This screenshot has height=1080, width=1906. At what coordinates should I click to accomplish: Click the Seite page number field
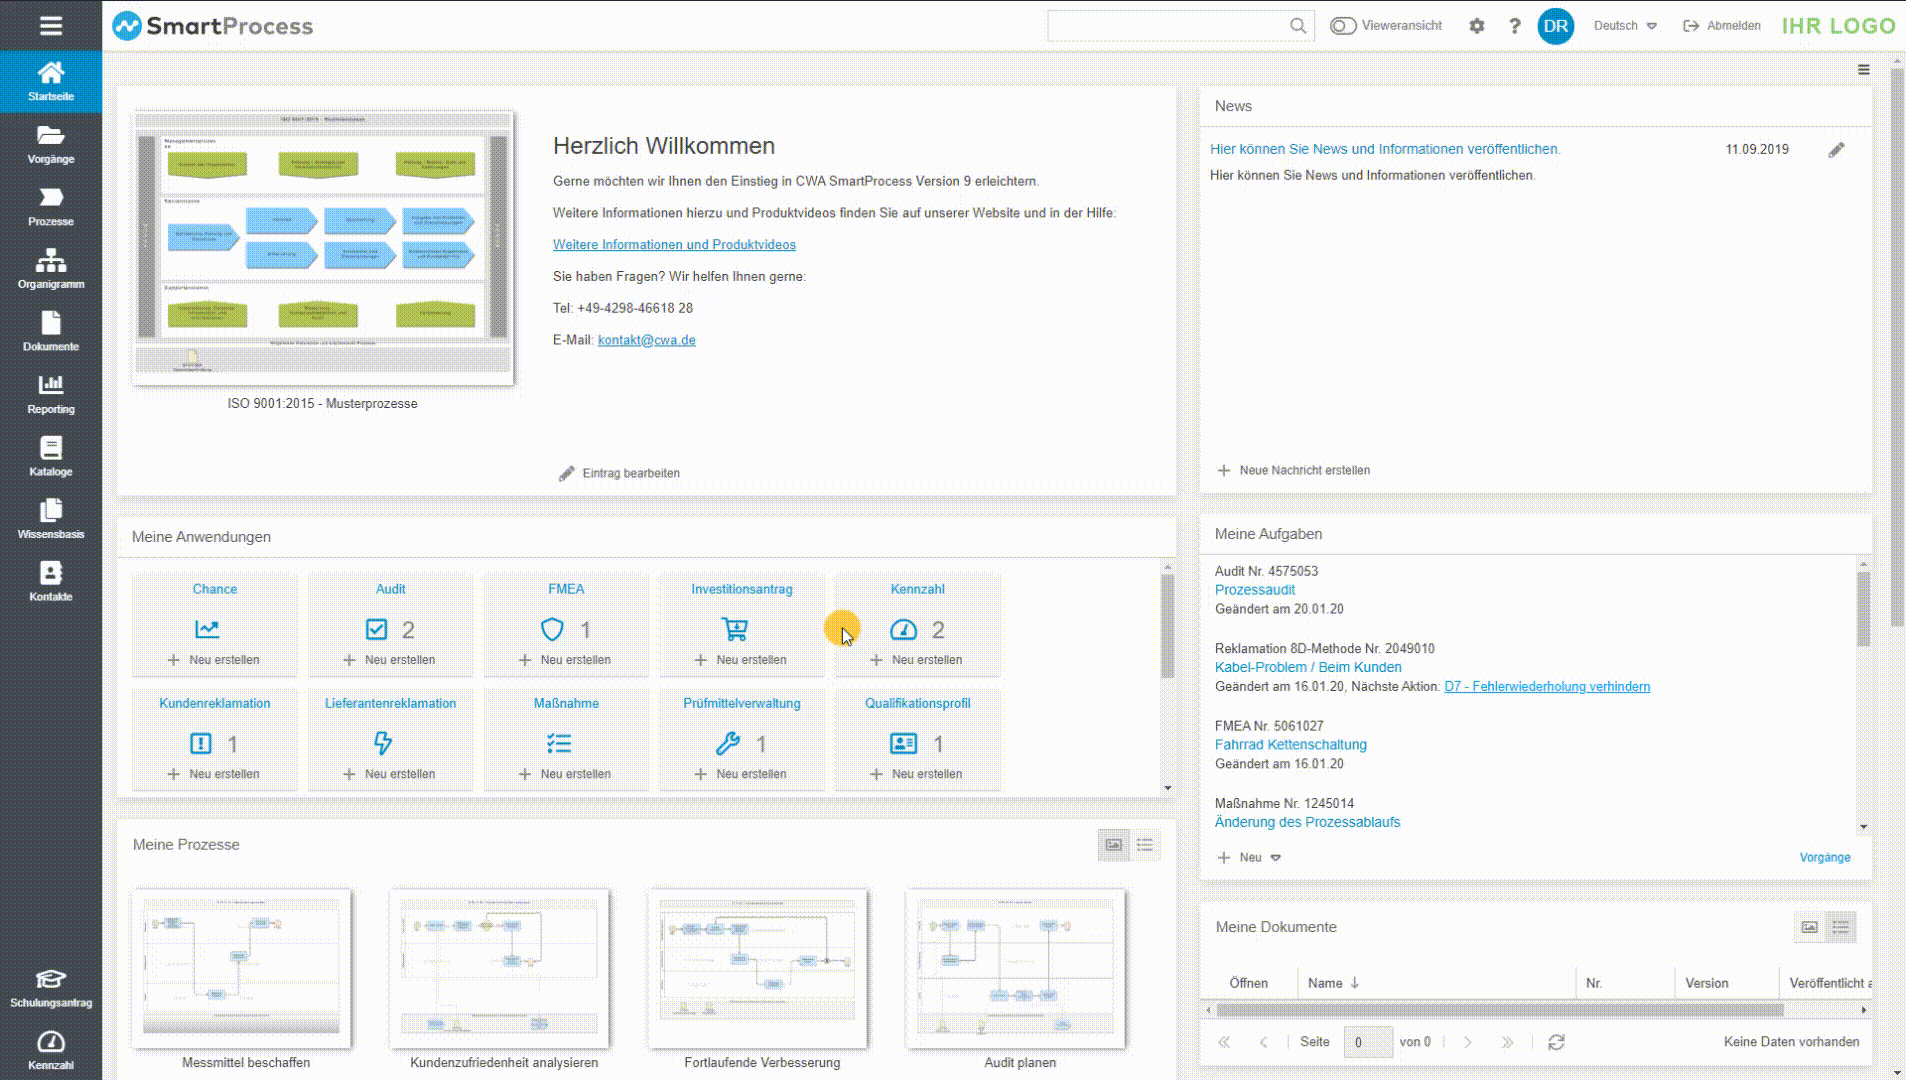1368,1042
